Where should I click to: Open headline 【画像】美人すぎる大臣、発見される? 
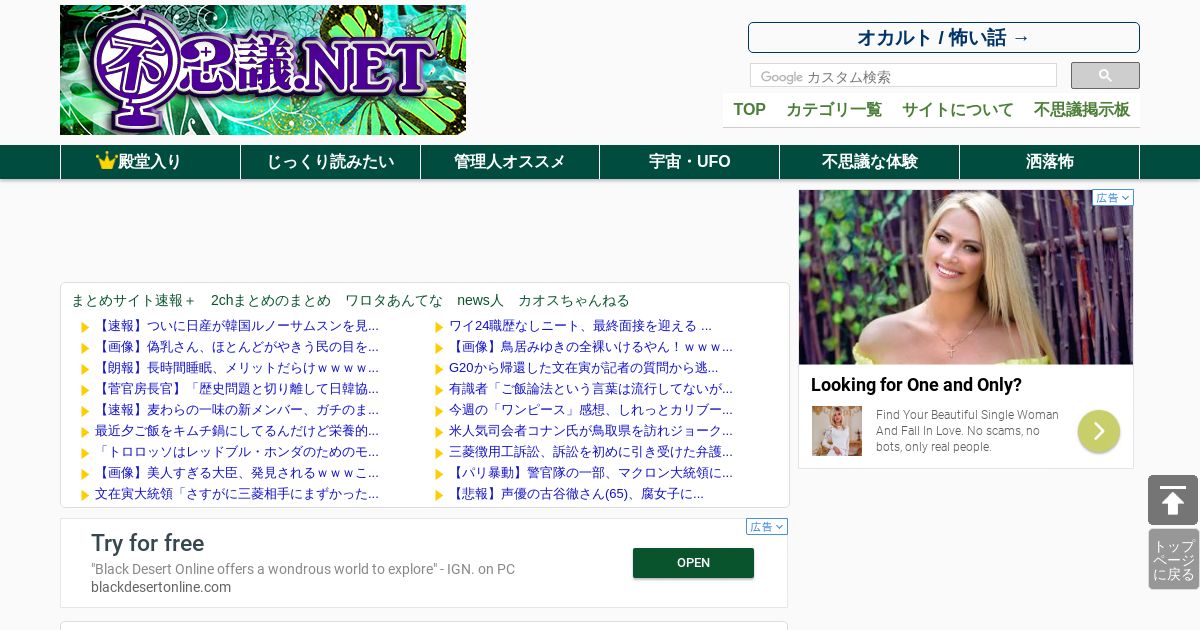click(237, 473)
